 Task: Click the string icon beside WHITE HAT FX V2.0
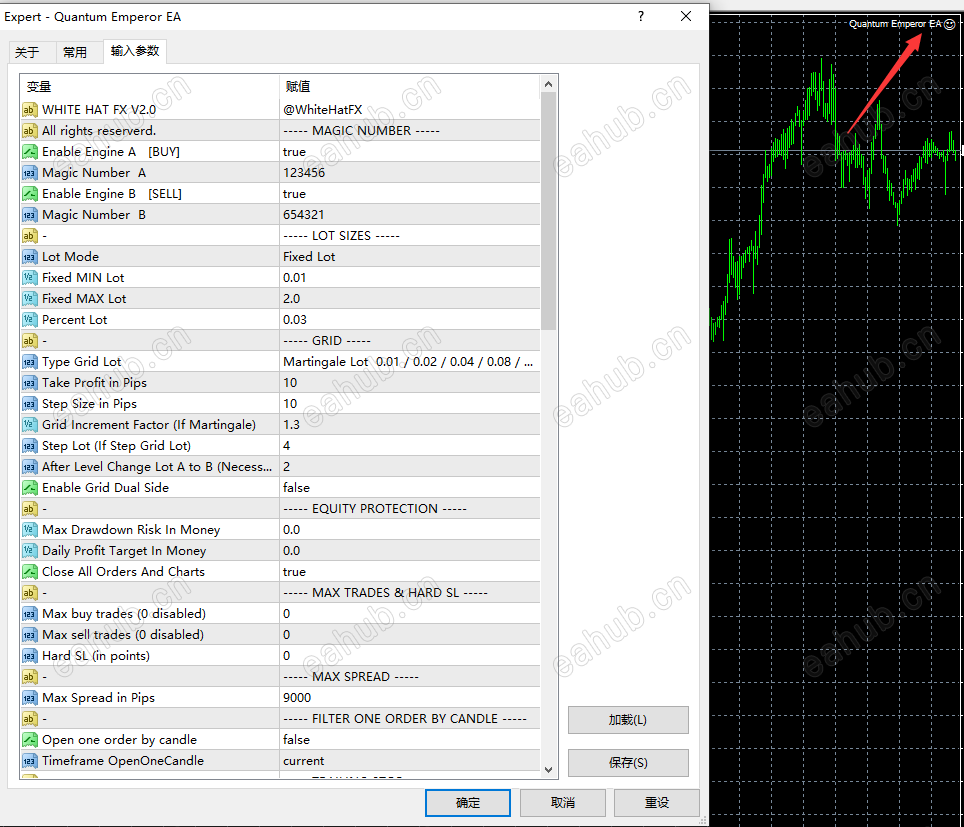(x=30, y=110)
